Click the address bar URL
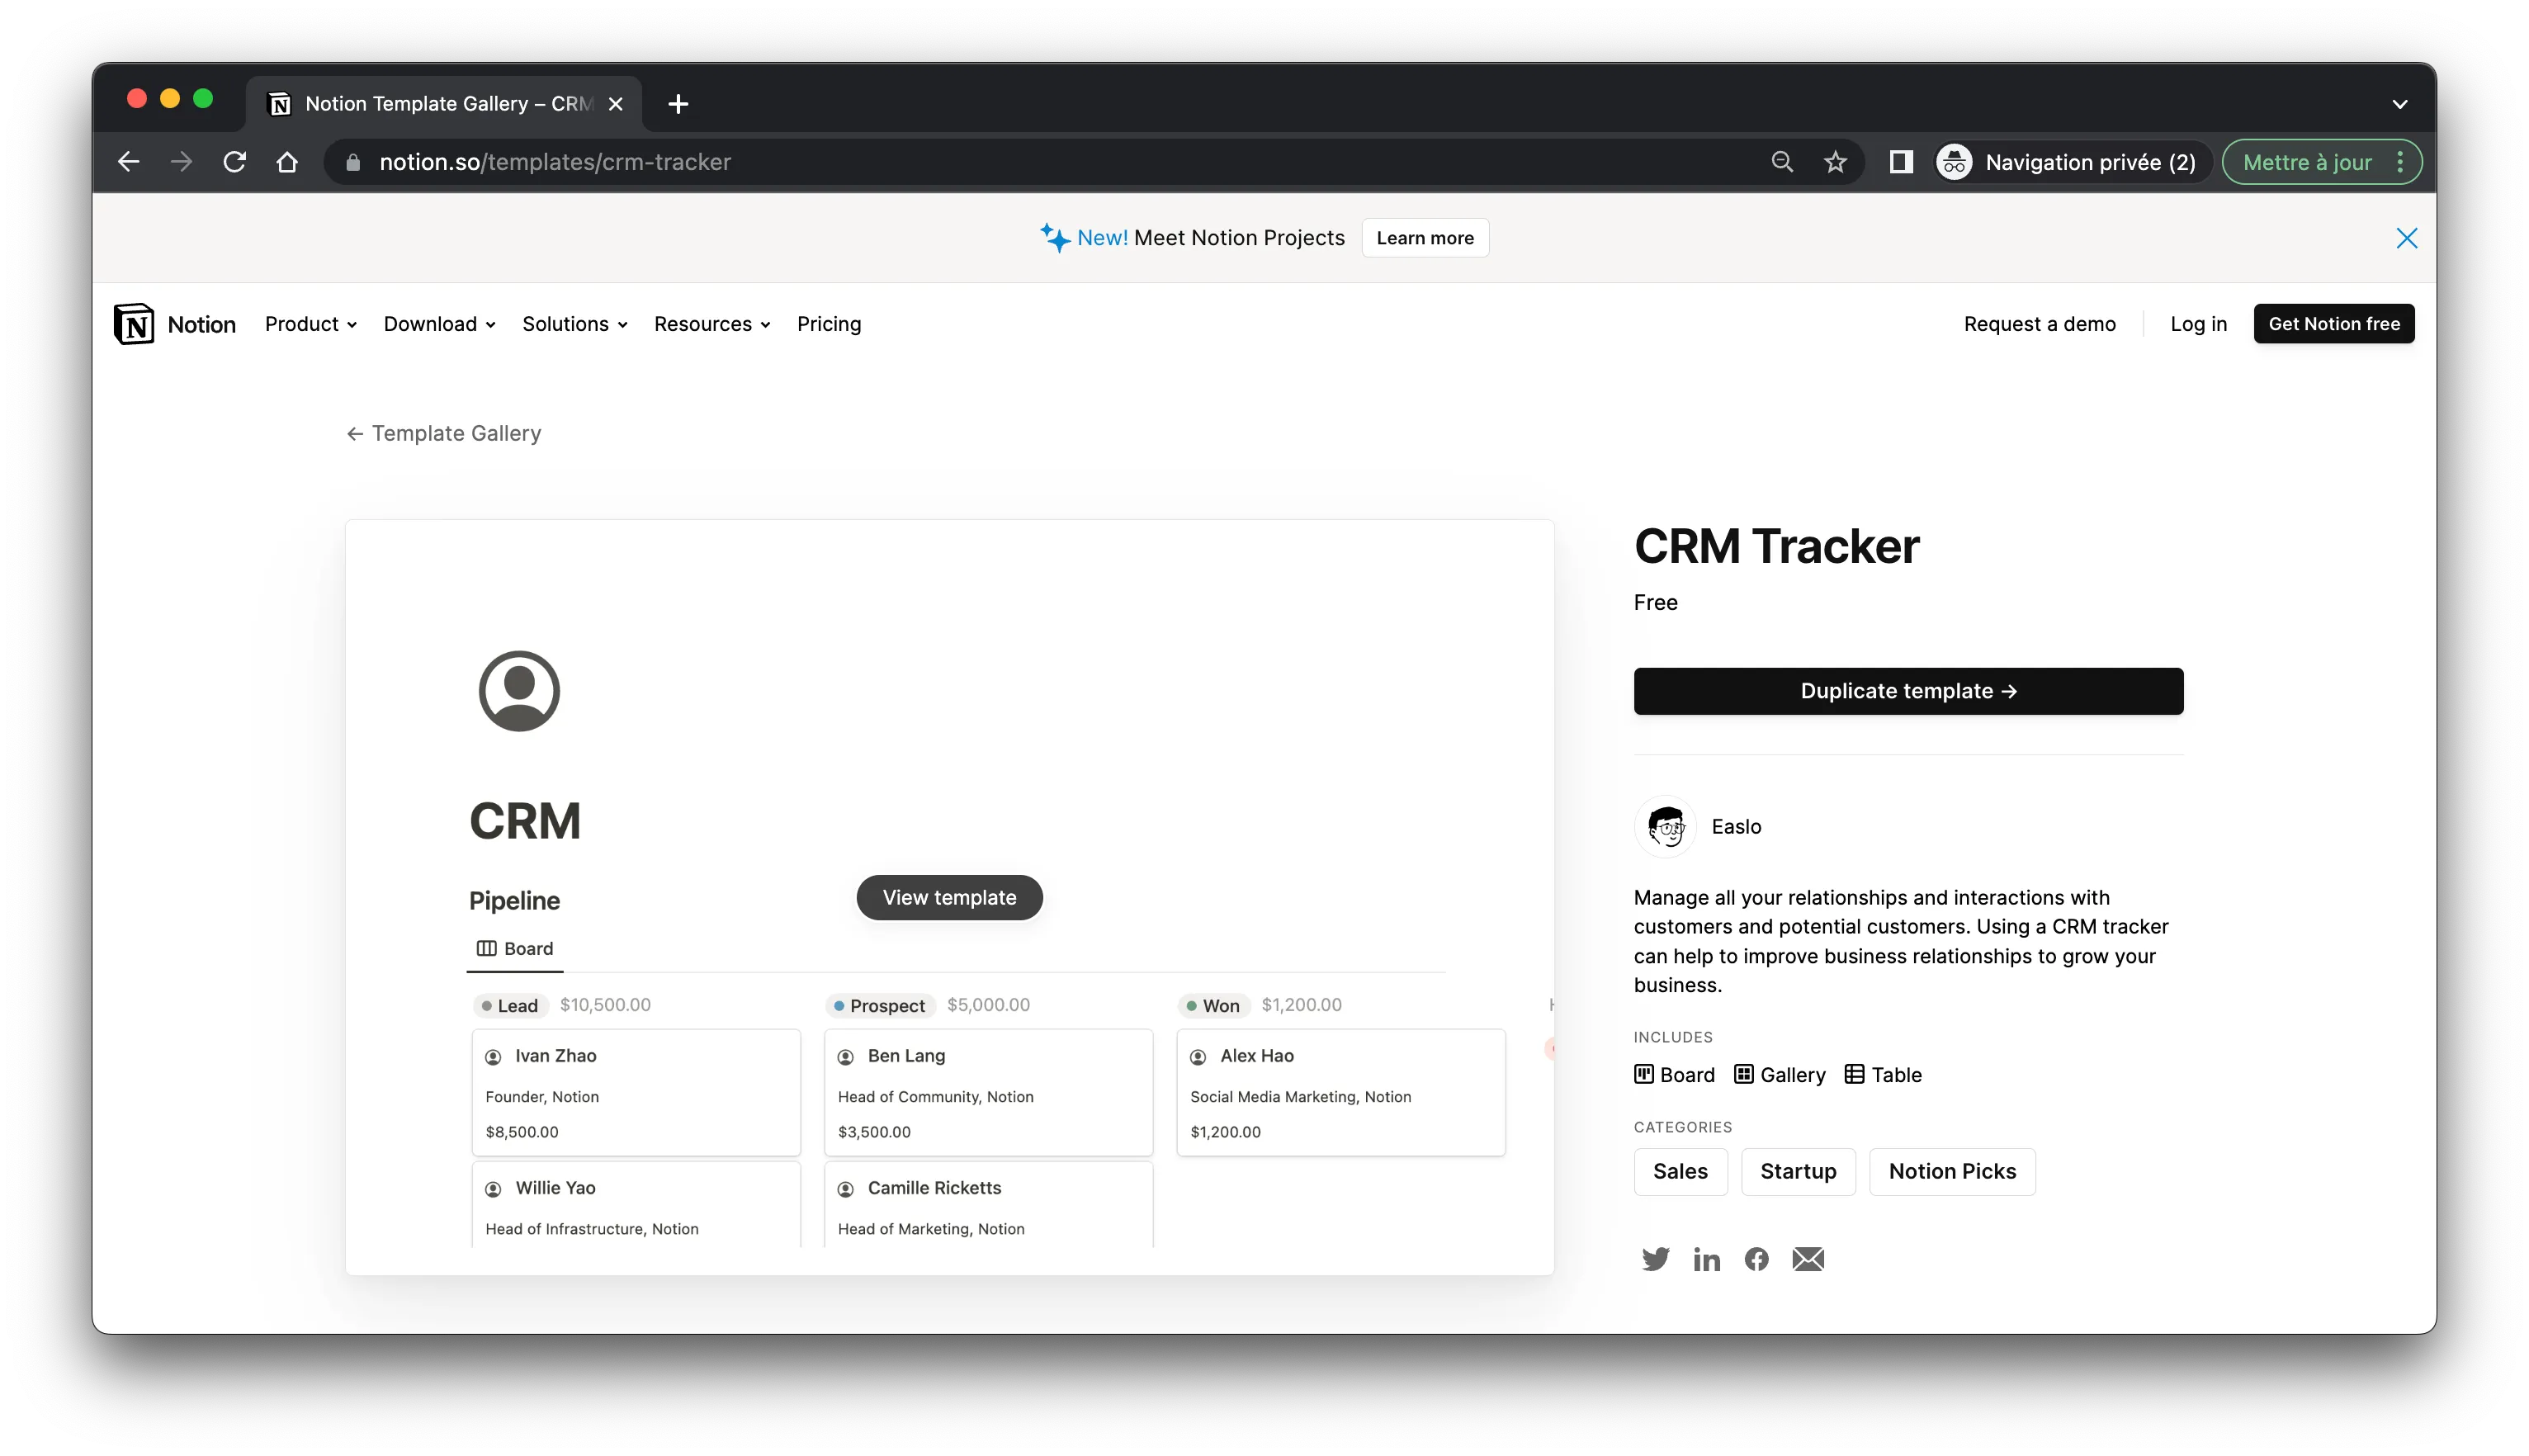The image size is (2529, 1456). point(555,162)
